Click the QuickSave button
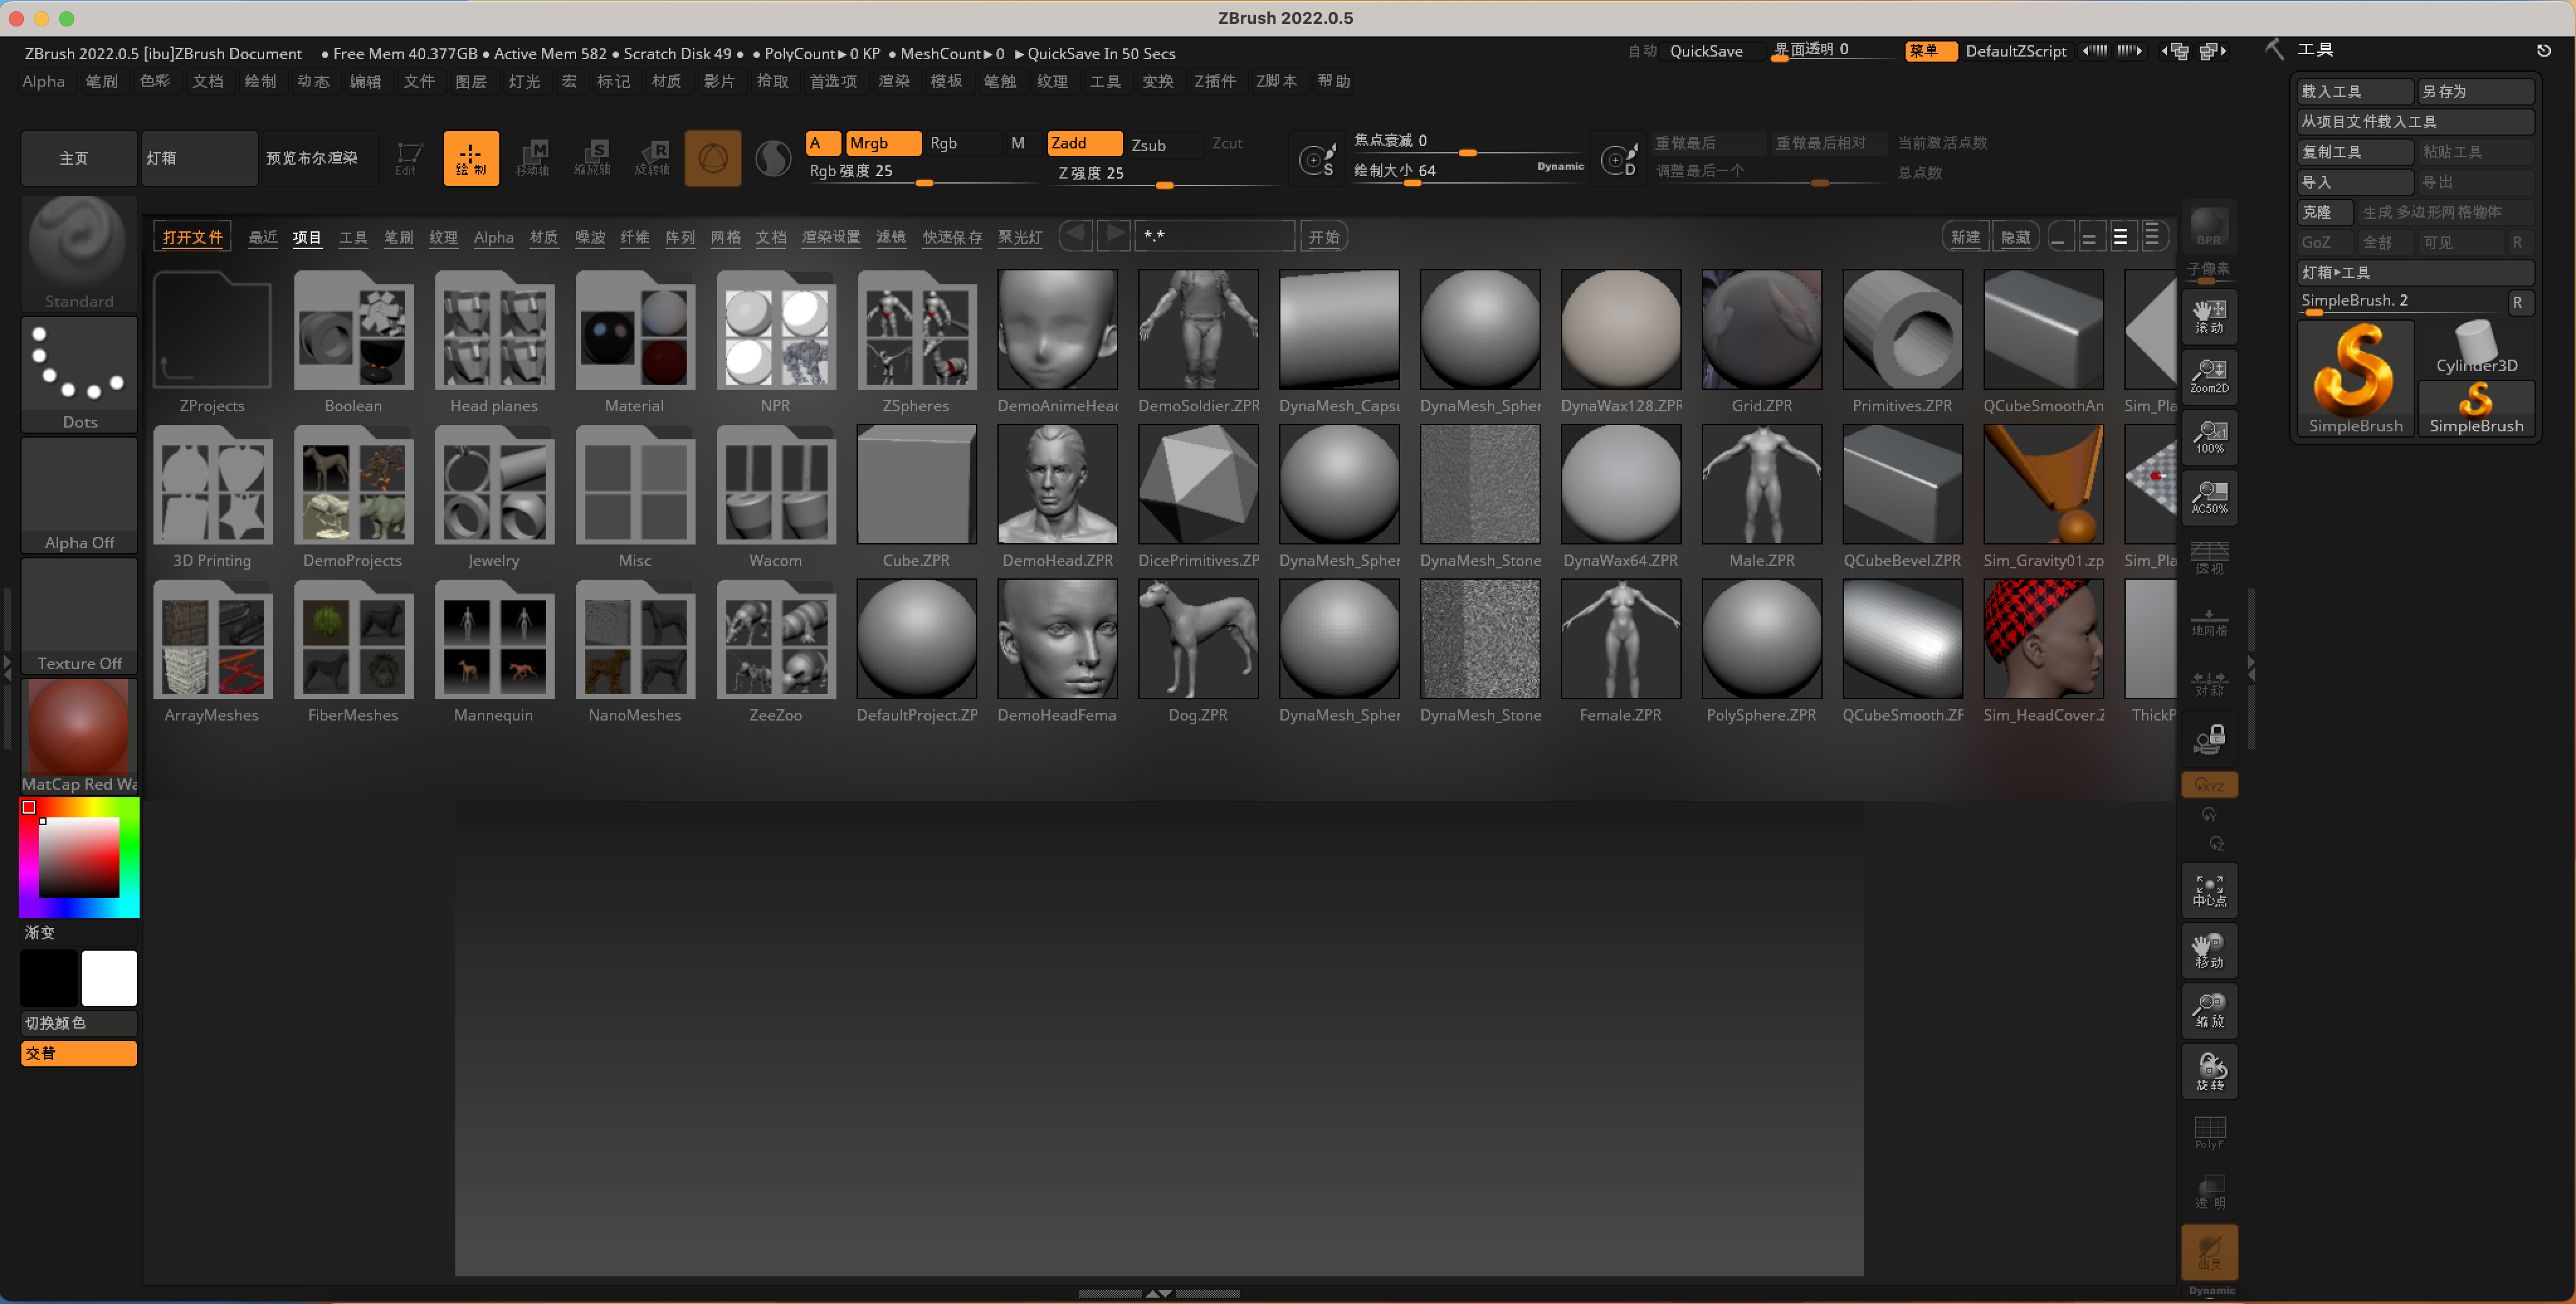 tap(1705, 51)
